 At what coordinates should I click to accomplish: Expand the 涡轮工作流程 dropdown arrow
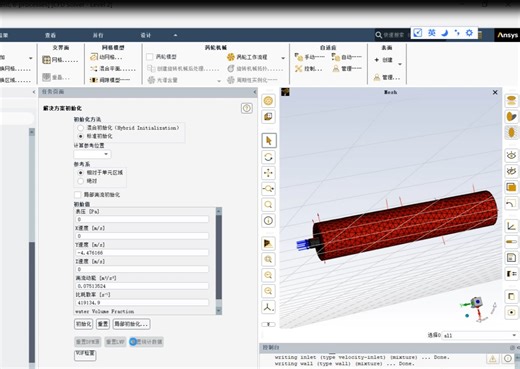coord(283,58)
